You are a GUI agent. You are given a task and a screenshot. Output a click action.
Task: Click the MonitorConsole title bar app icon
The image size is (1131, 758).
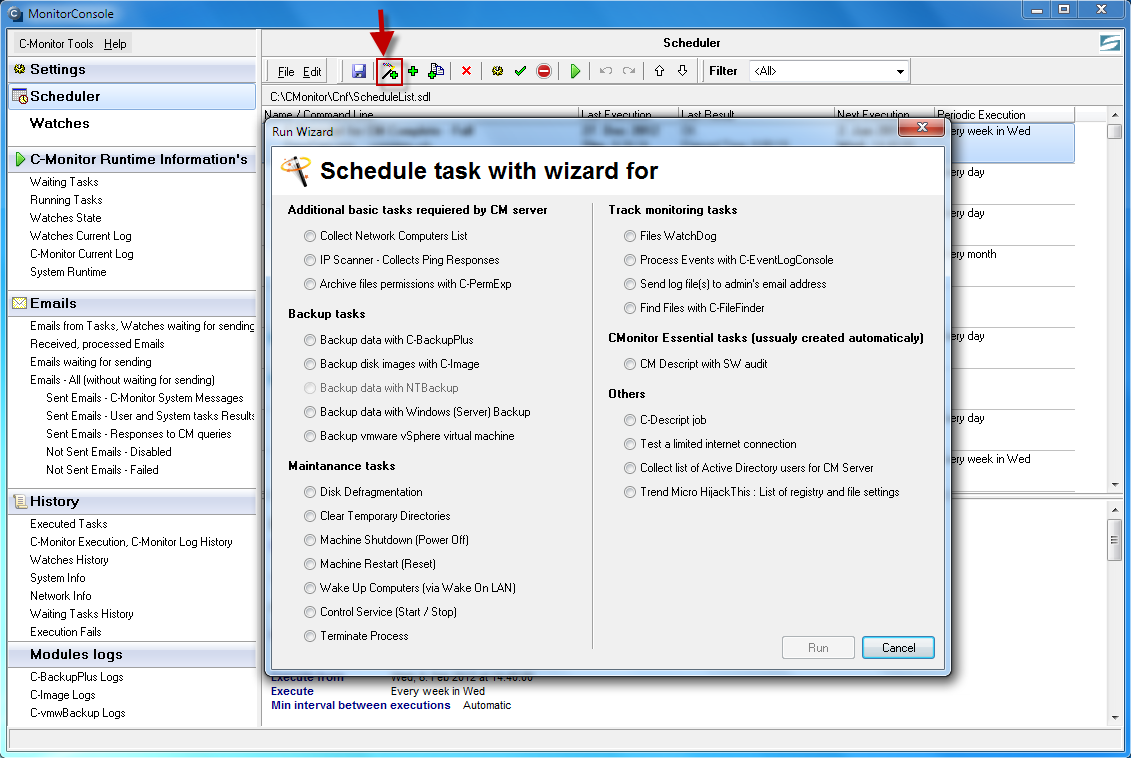pyautogui.click(x=15, y=13)
